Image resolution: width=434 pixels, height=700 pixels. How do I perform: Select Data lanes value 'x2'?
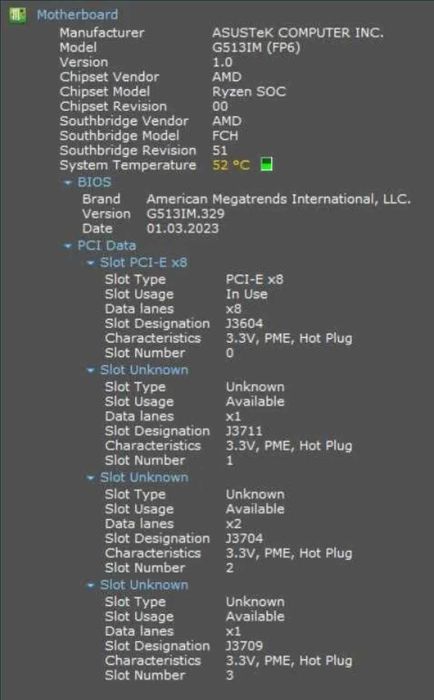click(x=234, y=524)
